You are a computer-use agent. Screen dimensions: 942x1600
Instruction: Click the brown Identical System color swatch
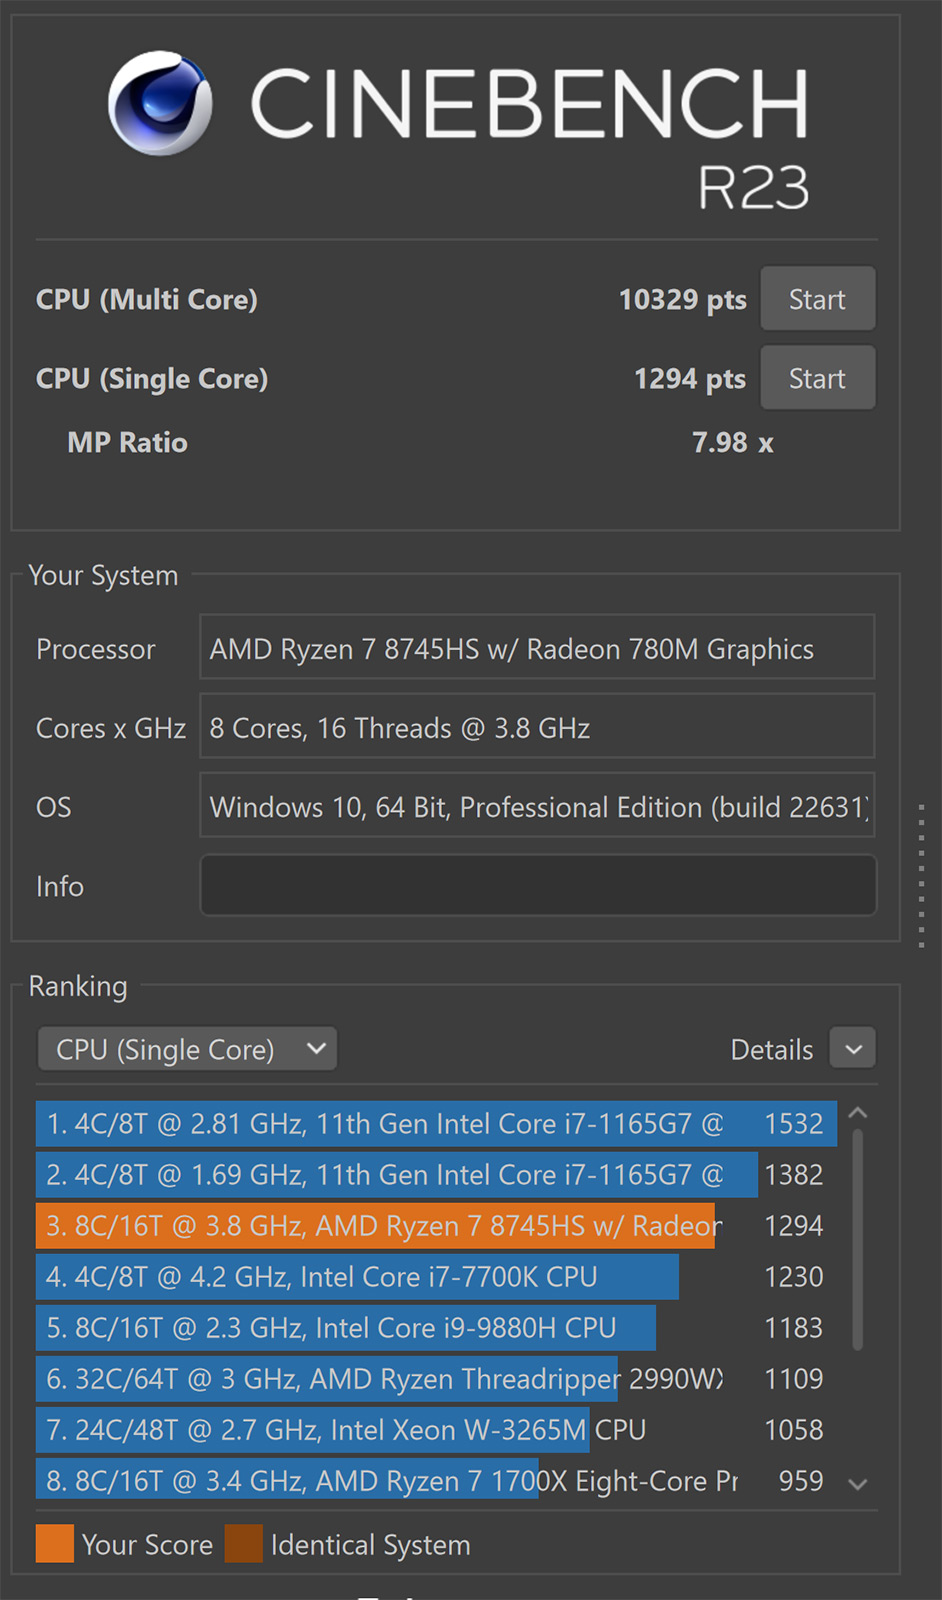point(244,1543)
